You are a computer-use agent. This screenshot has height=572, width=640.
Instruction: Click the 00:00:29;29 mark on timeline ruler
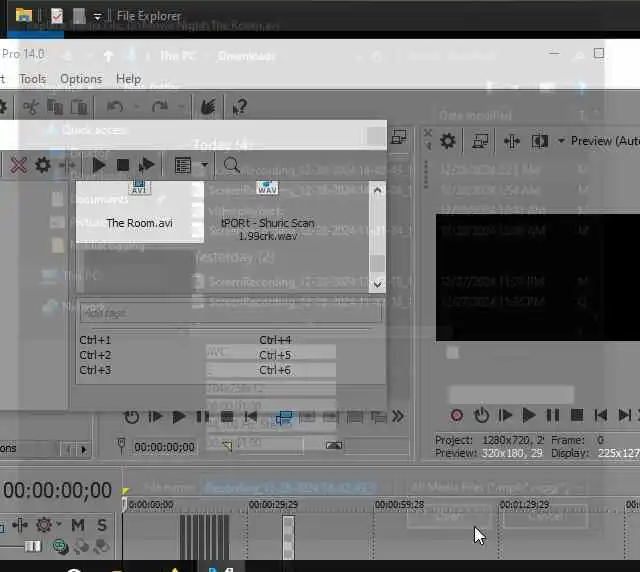(x=273, y=505)
